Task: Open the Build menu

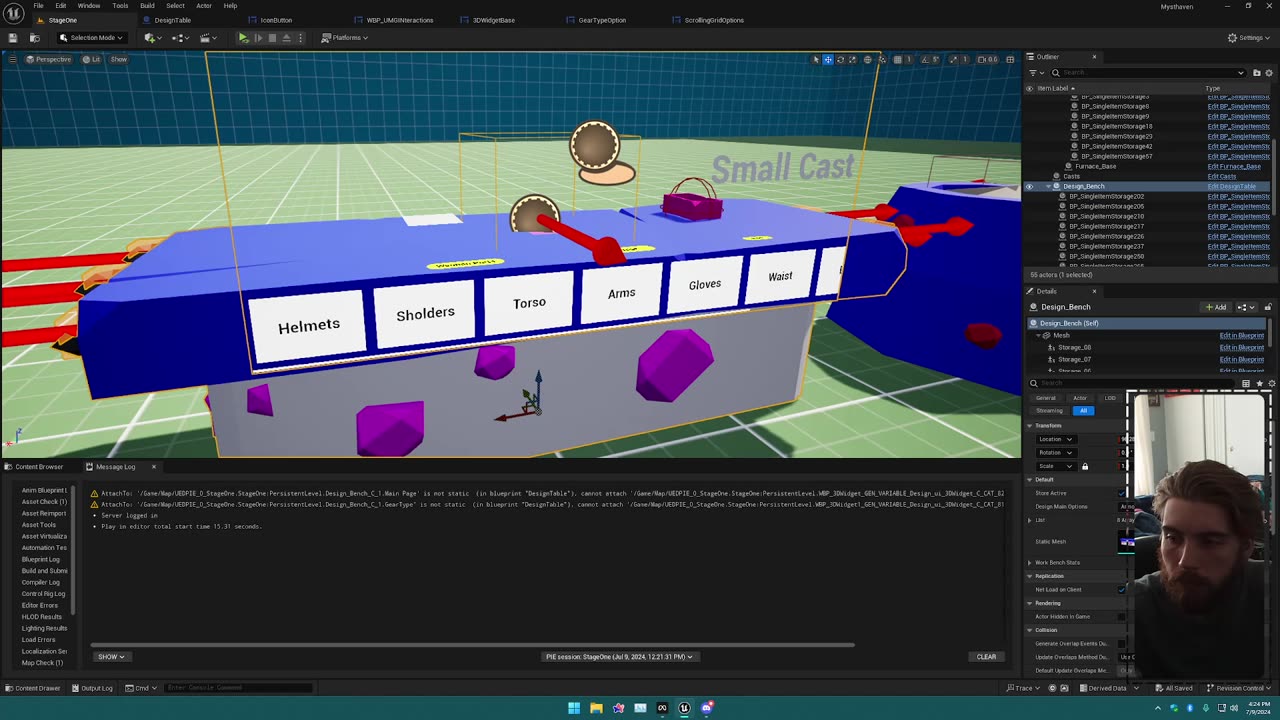Action: (x=147, y=6)
